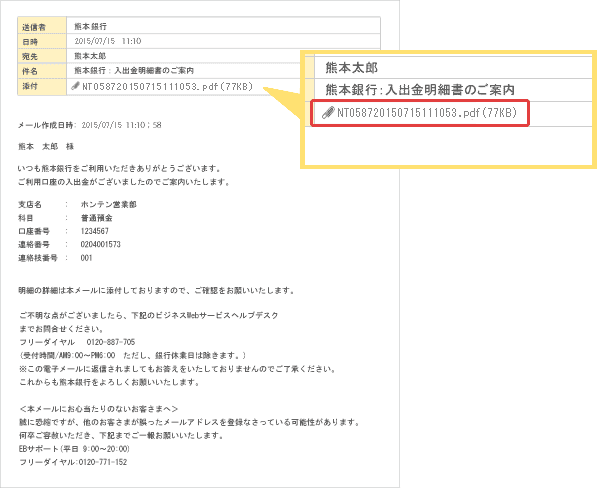Click the account number 1234567

pos(95,231)
